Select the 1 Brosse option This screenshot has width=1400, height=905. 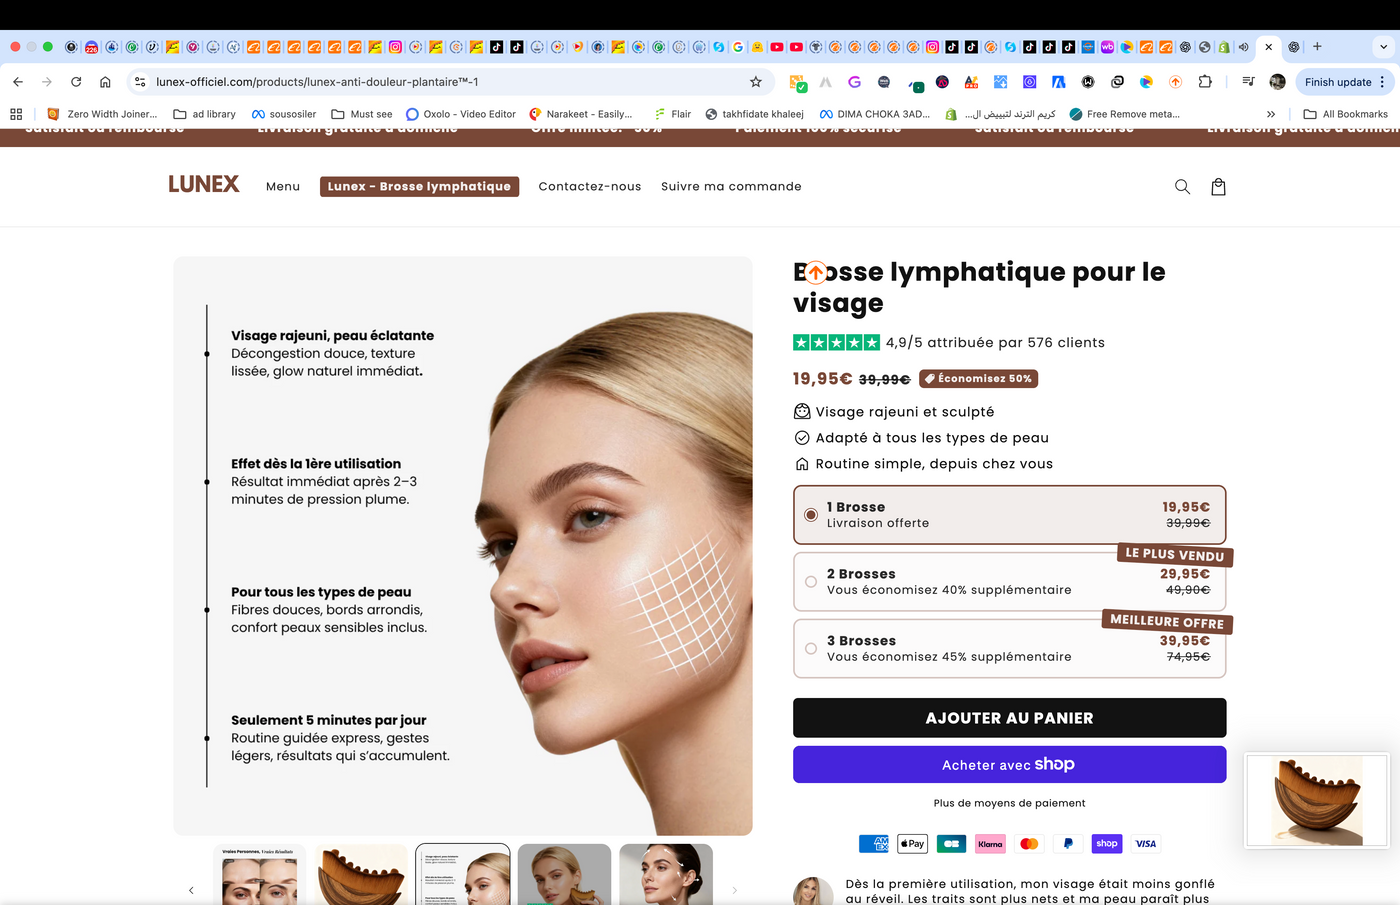(1009, 515)
